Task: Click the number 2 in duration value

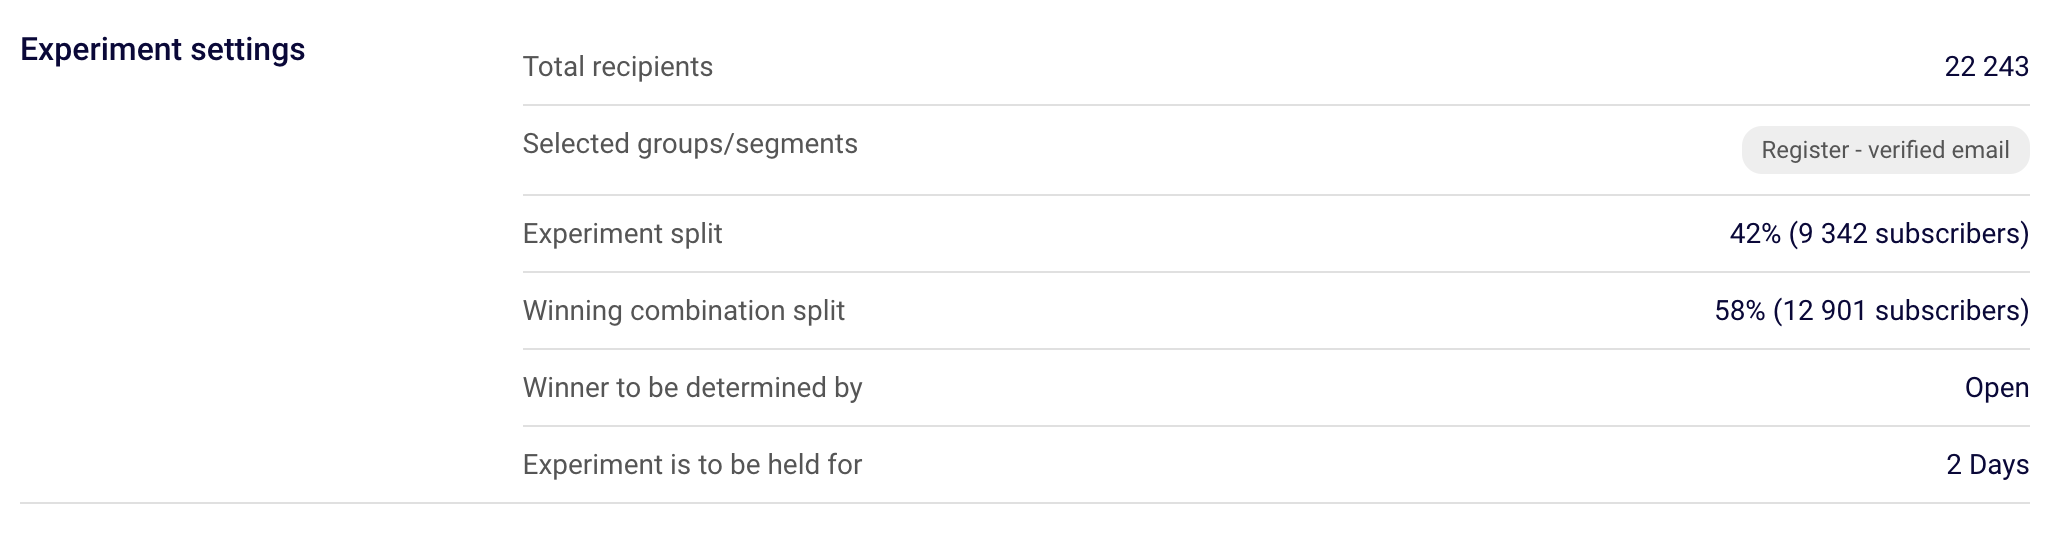Action: [x=1954, y=465]
